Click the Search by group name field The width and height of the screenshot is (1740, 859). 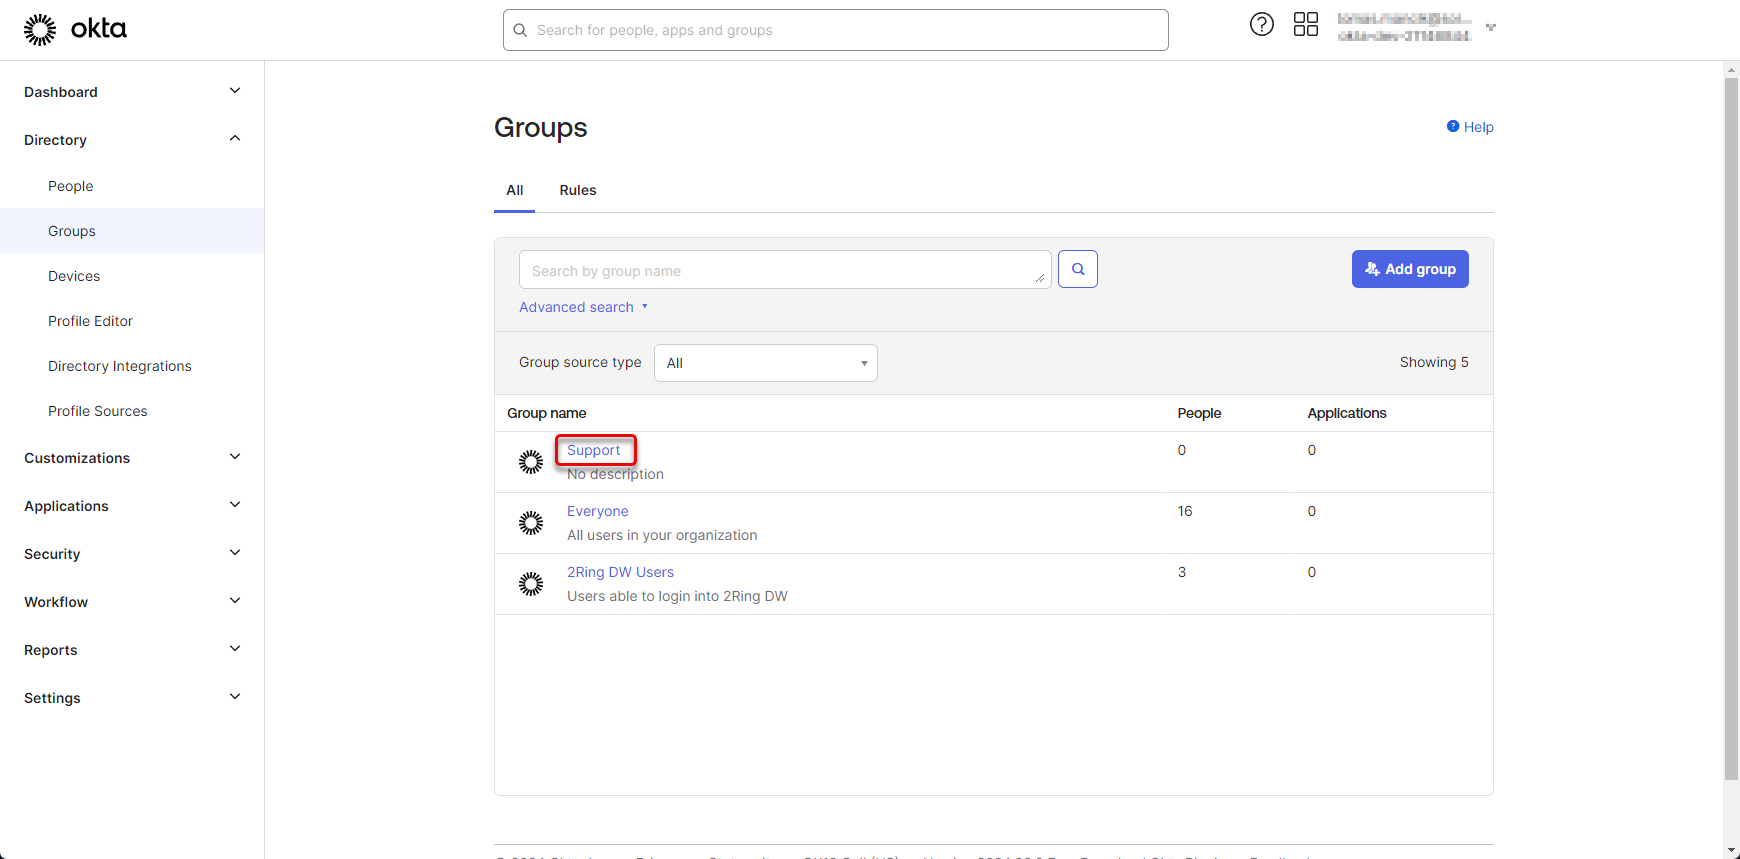click(780, 270)
